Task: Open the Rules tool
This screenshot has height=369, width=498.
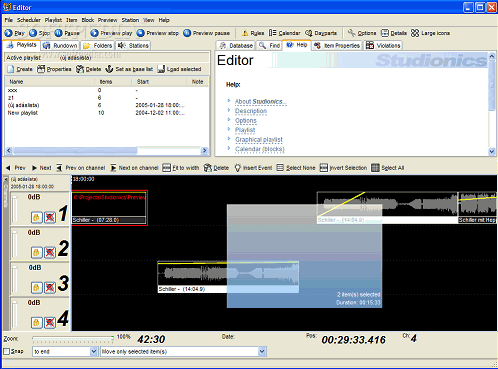Action: click(x=253, y=33)
